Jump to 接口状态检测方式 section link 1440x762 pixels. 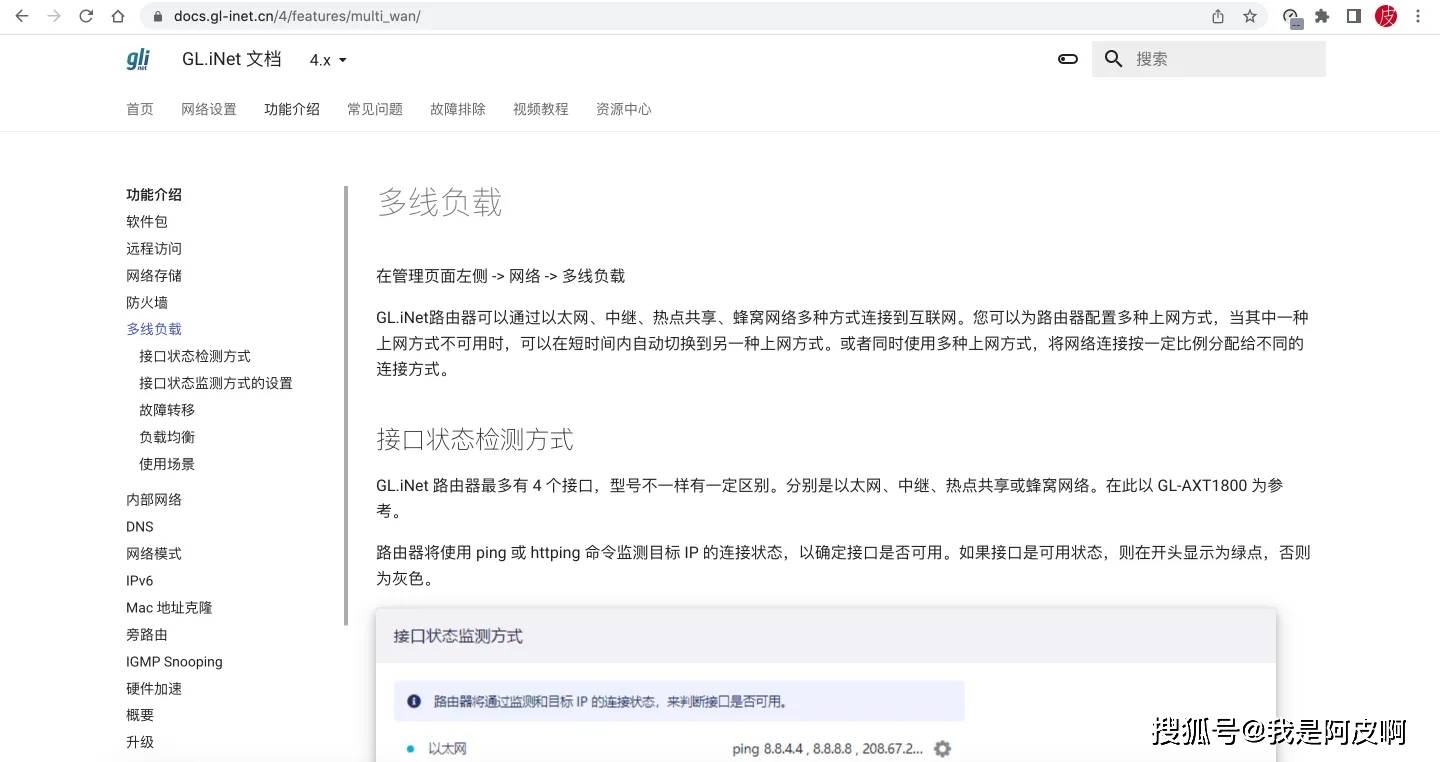click(x=195, y=356)
